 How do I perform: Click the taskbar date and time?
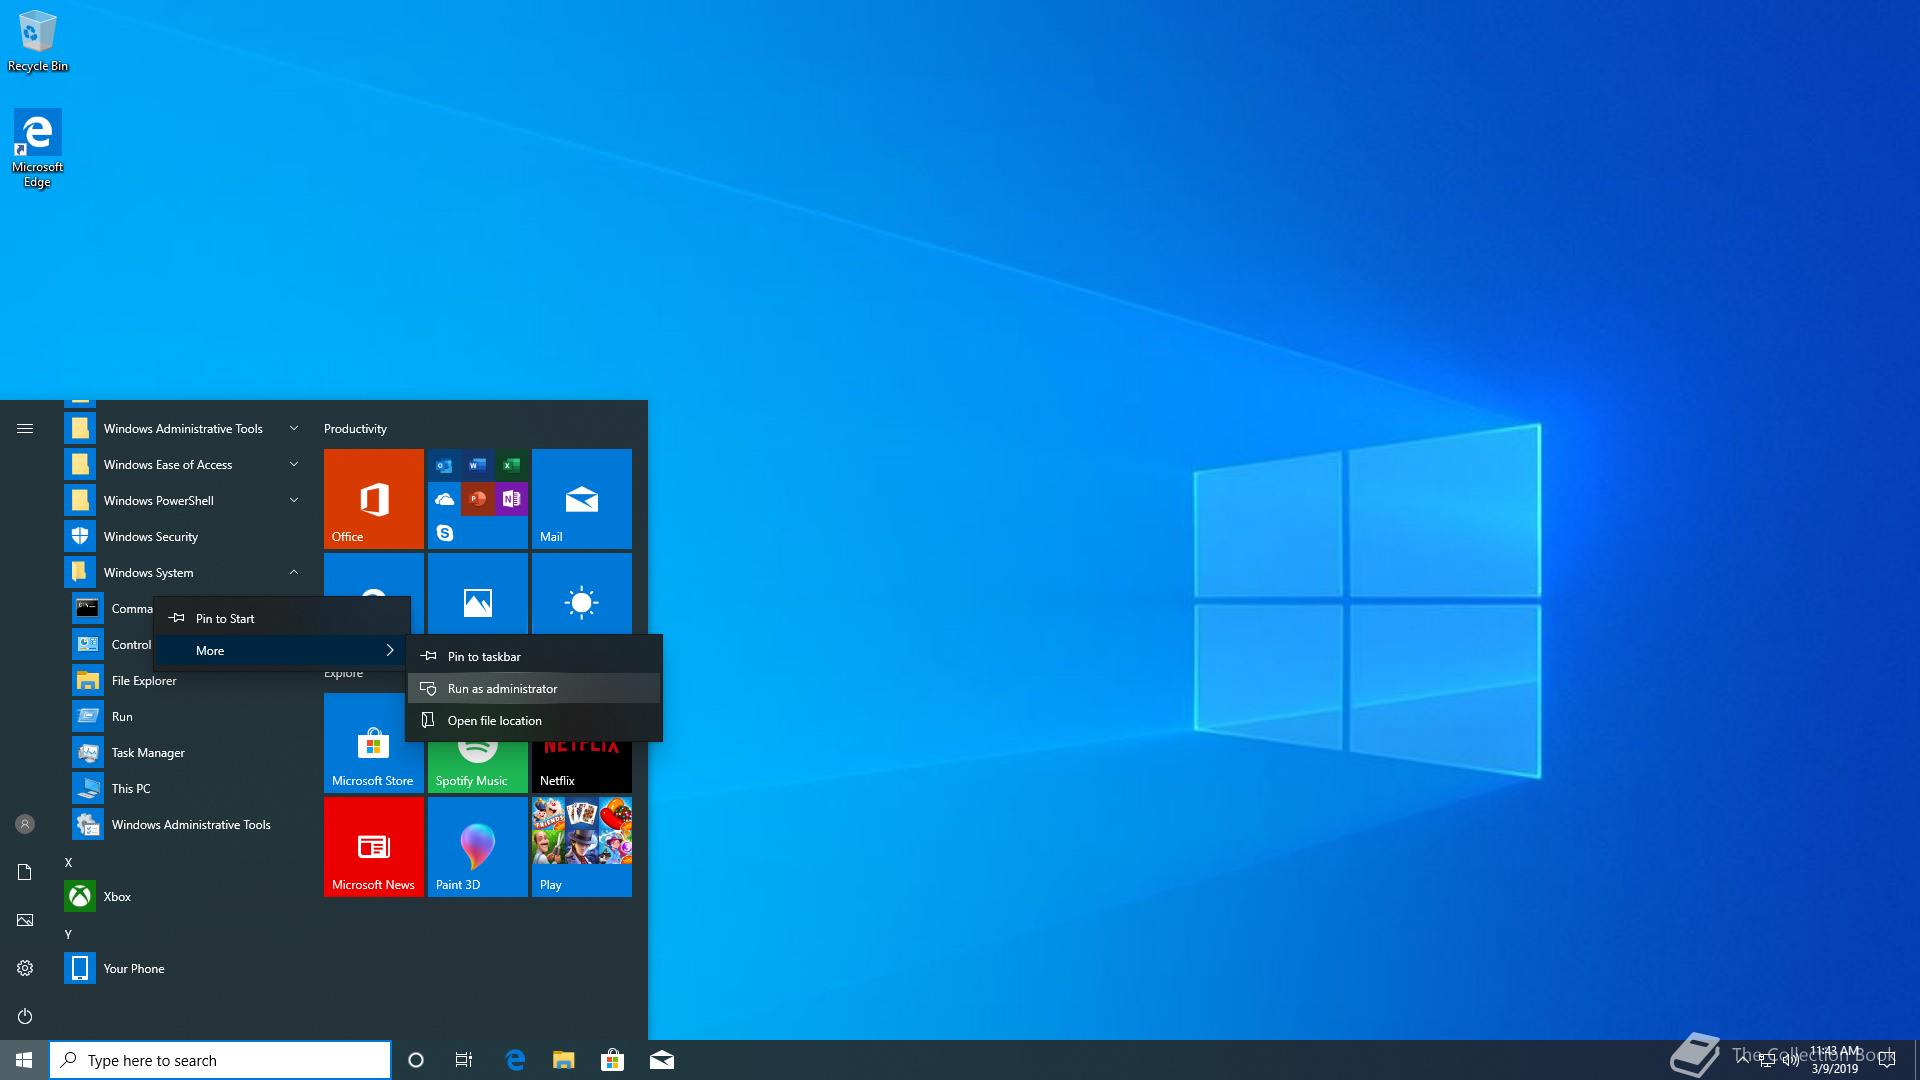pos(1835,1060)
